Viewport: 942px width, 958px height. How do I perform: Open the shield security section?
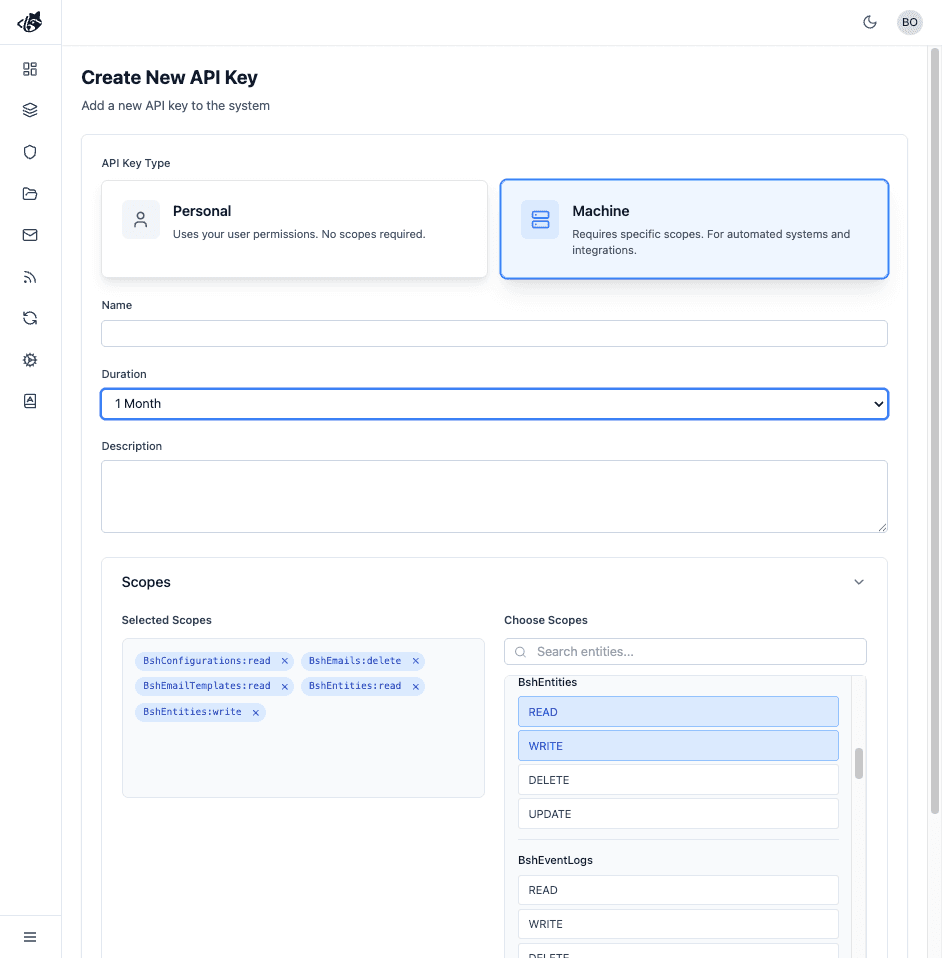click(30, 152)
